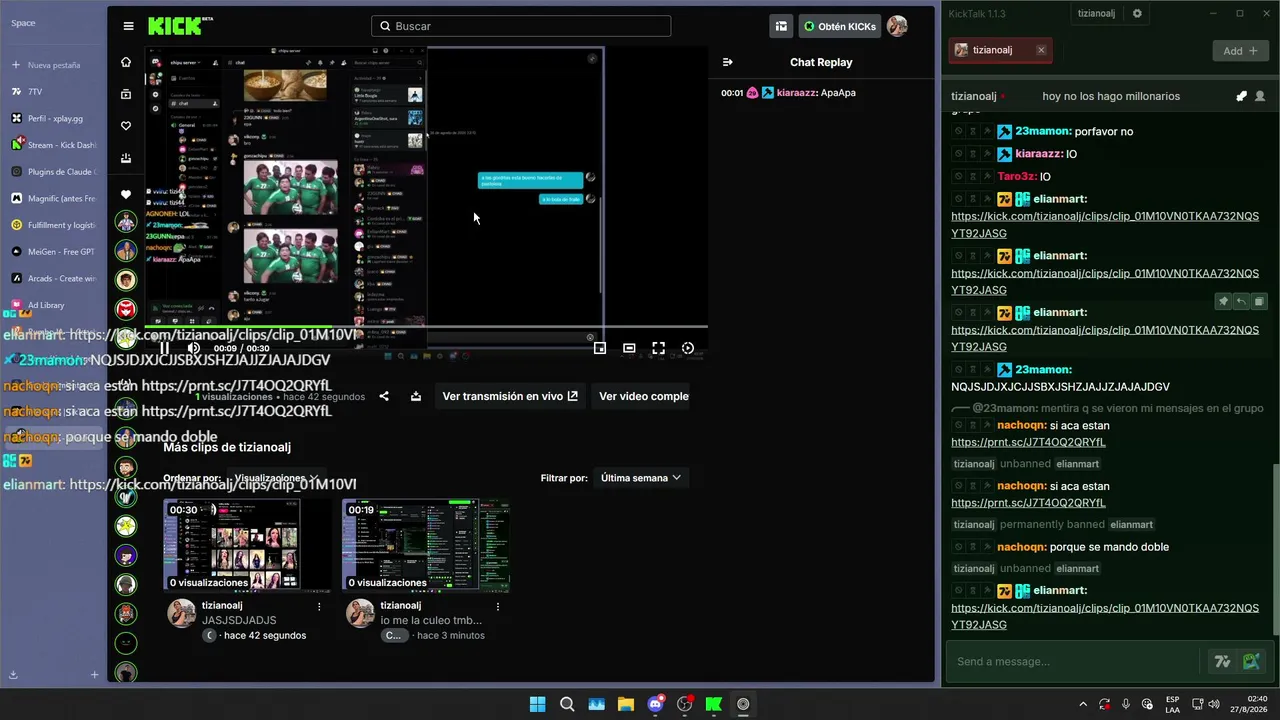Reply to the hovered elianmart message
Viewport: 1280px width, 720px height.
click(1241, 301)
